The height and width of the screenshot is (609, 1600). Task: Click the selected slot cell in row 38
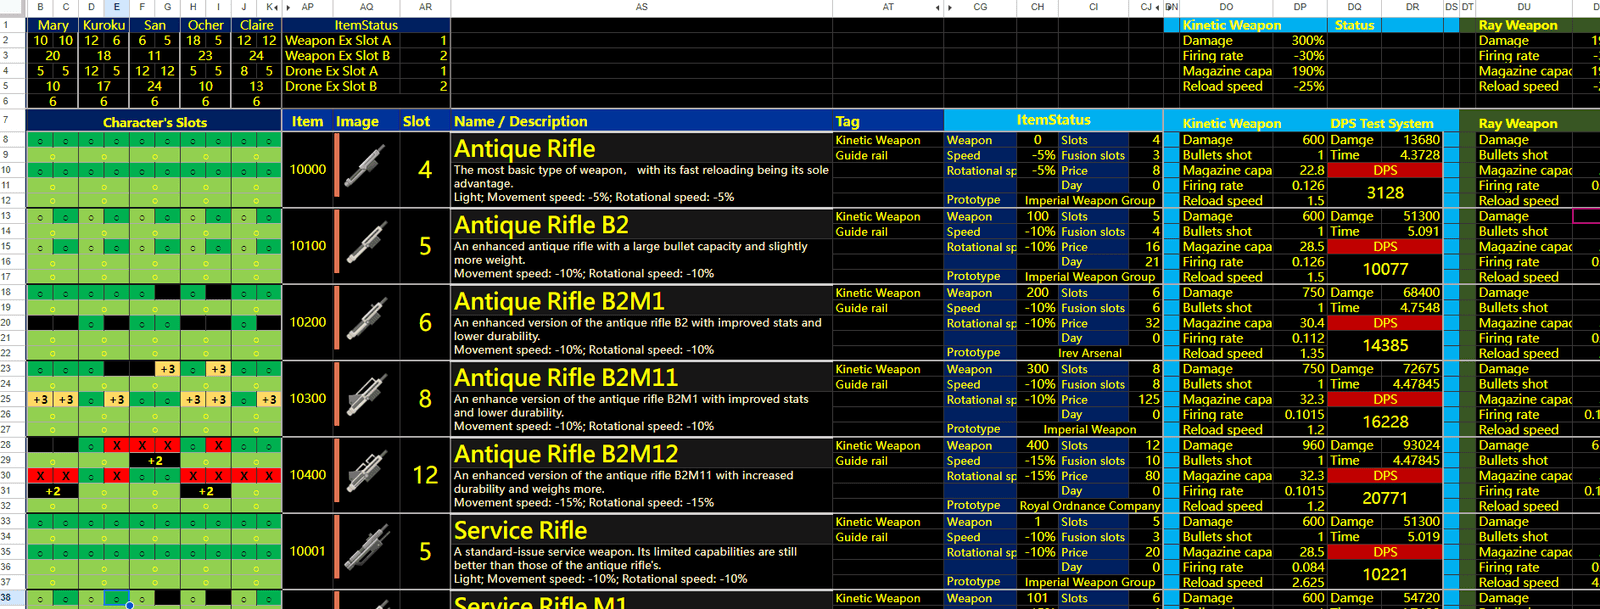(x=117, y=598)
